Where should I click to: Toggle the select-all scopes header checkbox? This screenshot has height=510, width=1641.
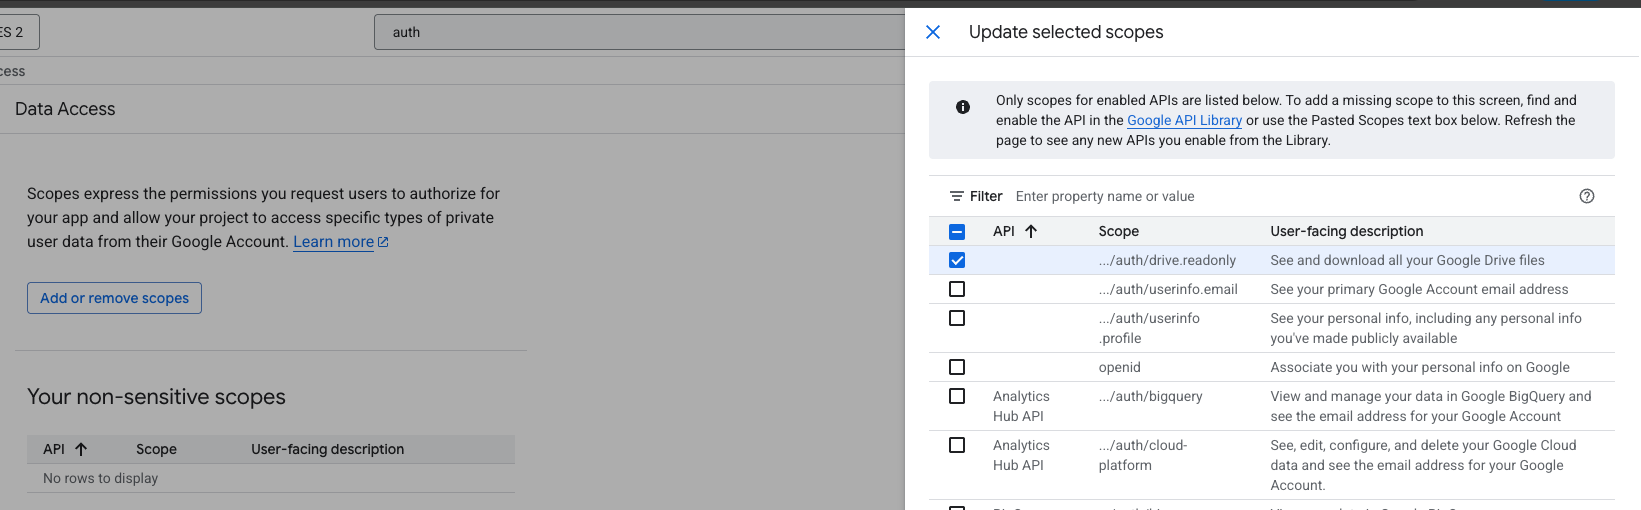click(957, 231)
